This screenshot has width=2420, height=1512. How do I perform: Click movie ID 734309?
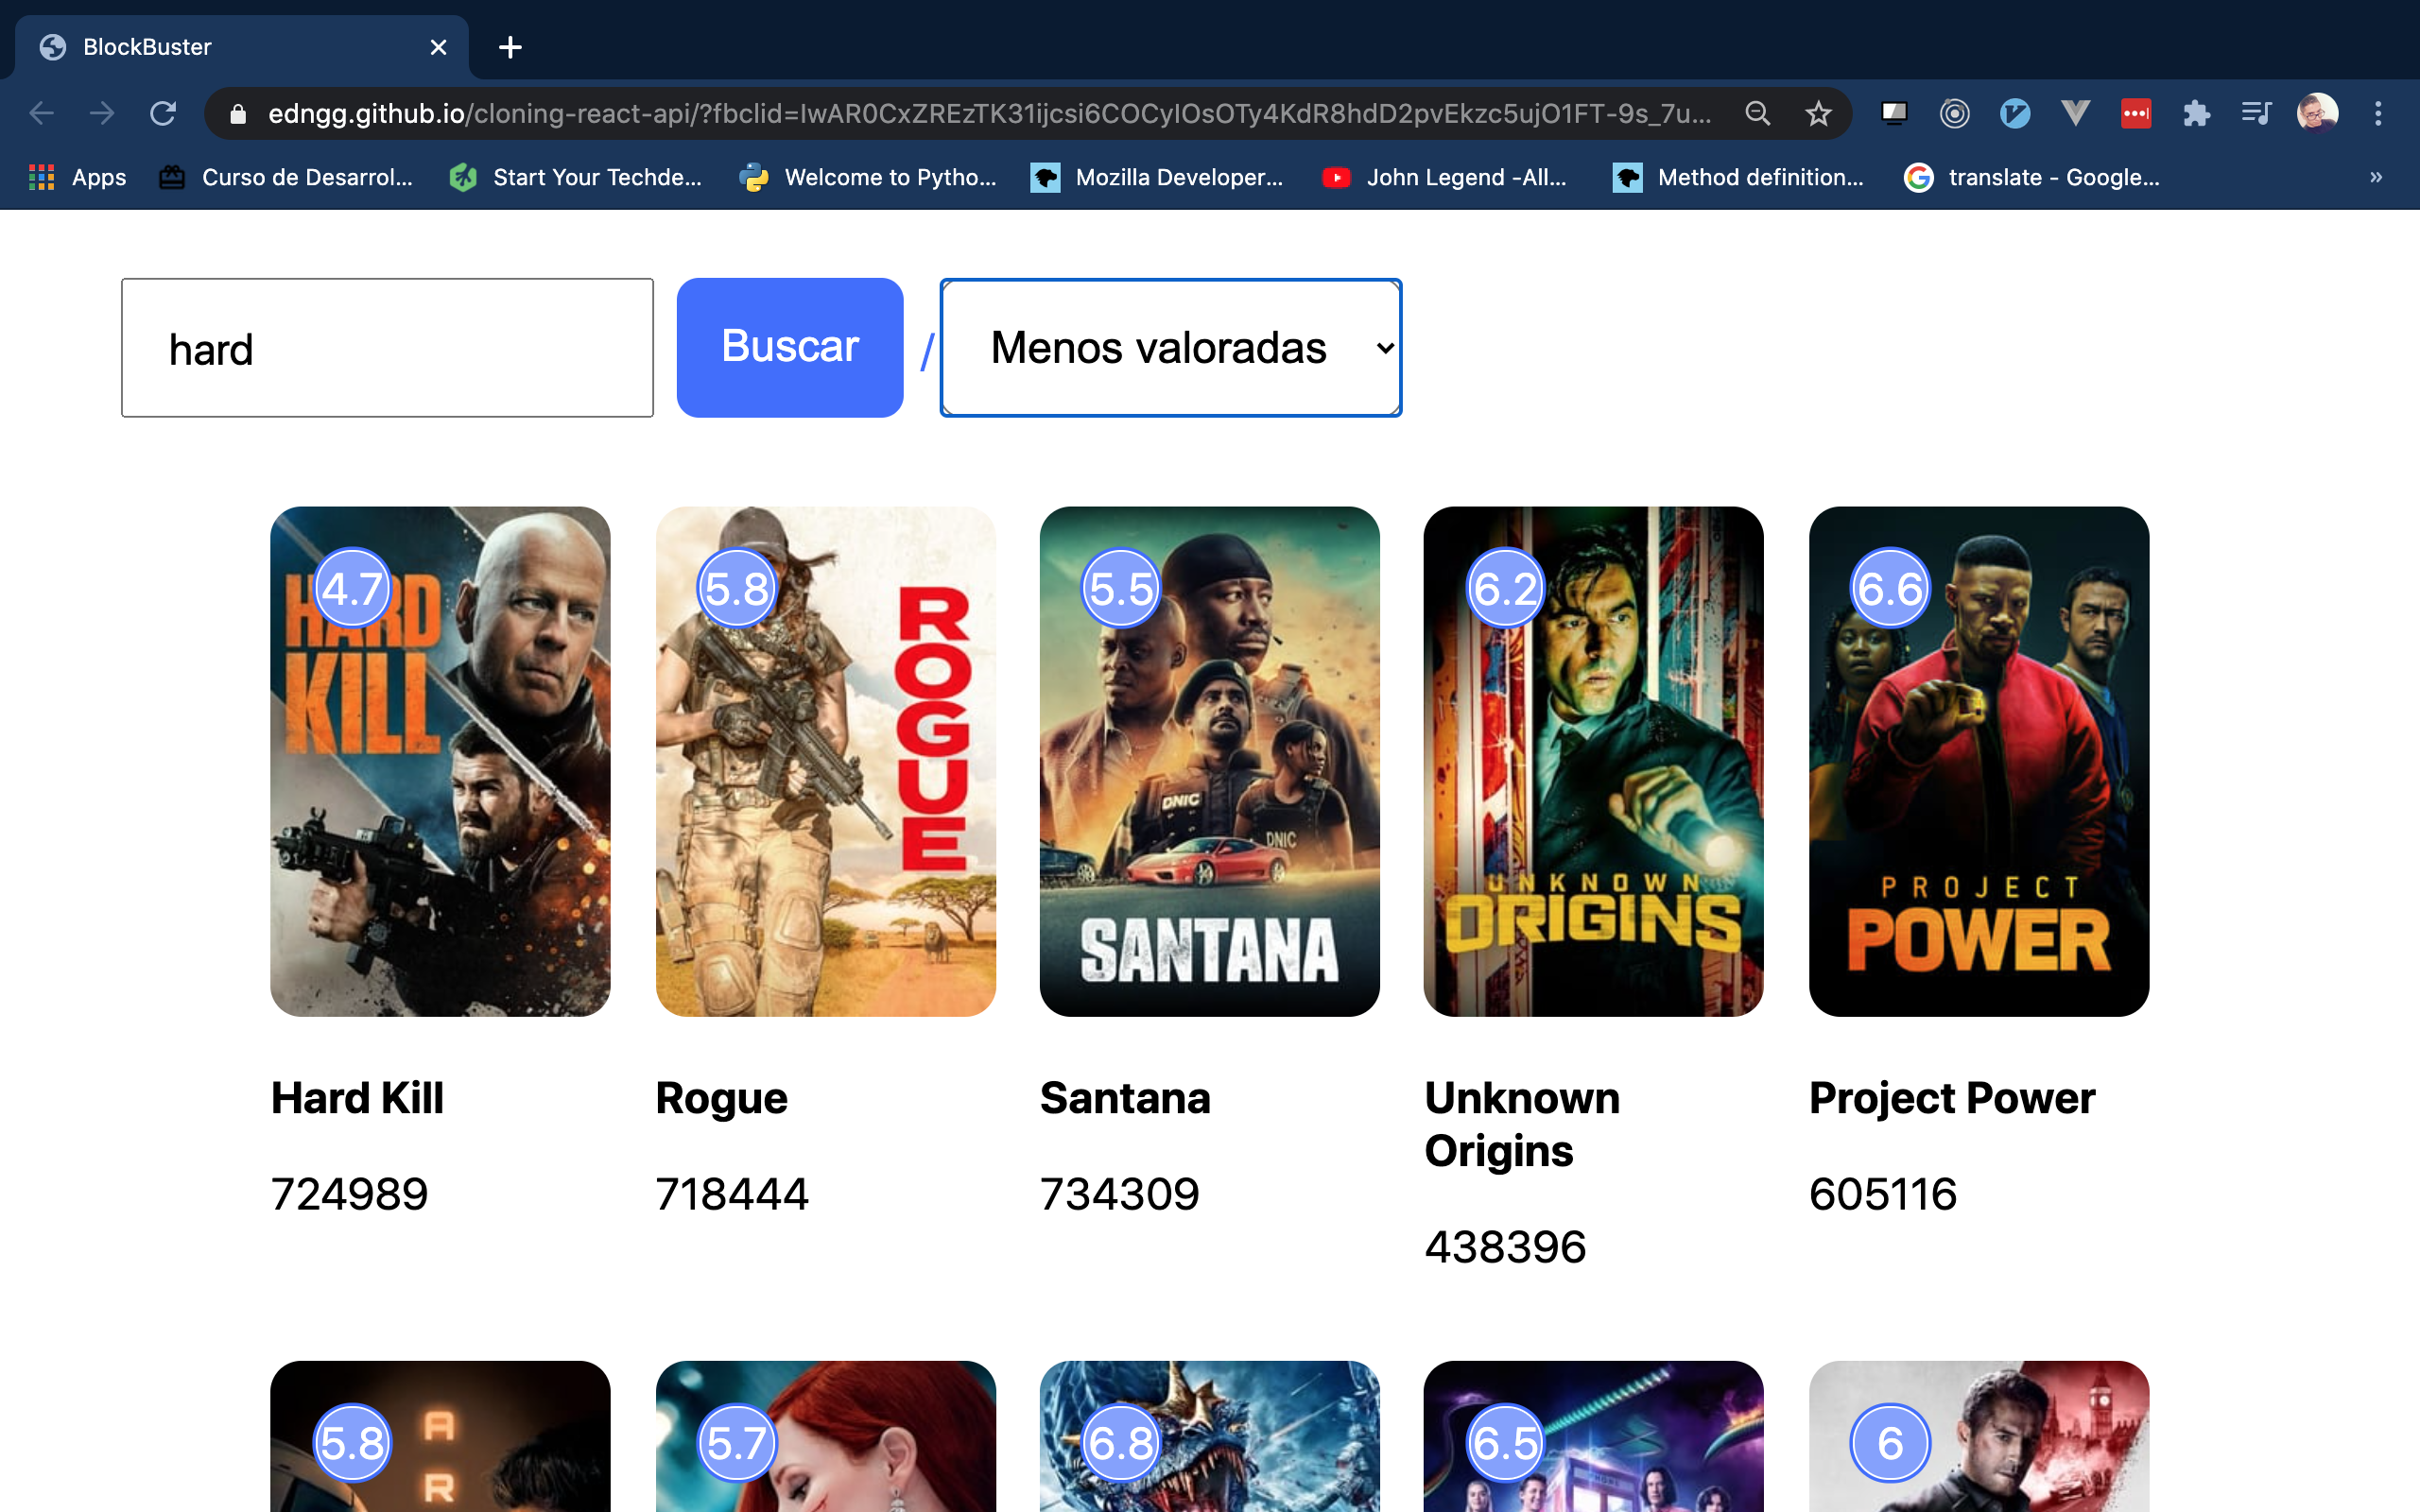pos(1120,1194)
